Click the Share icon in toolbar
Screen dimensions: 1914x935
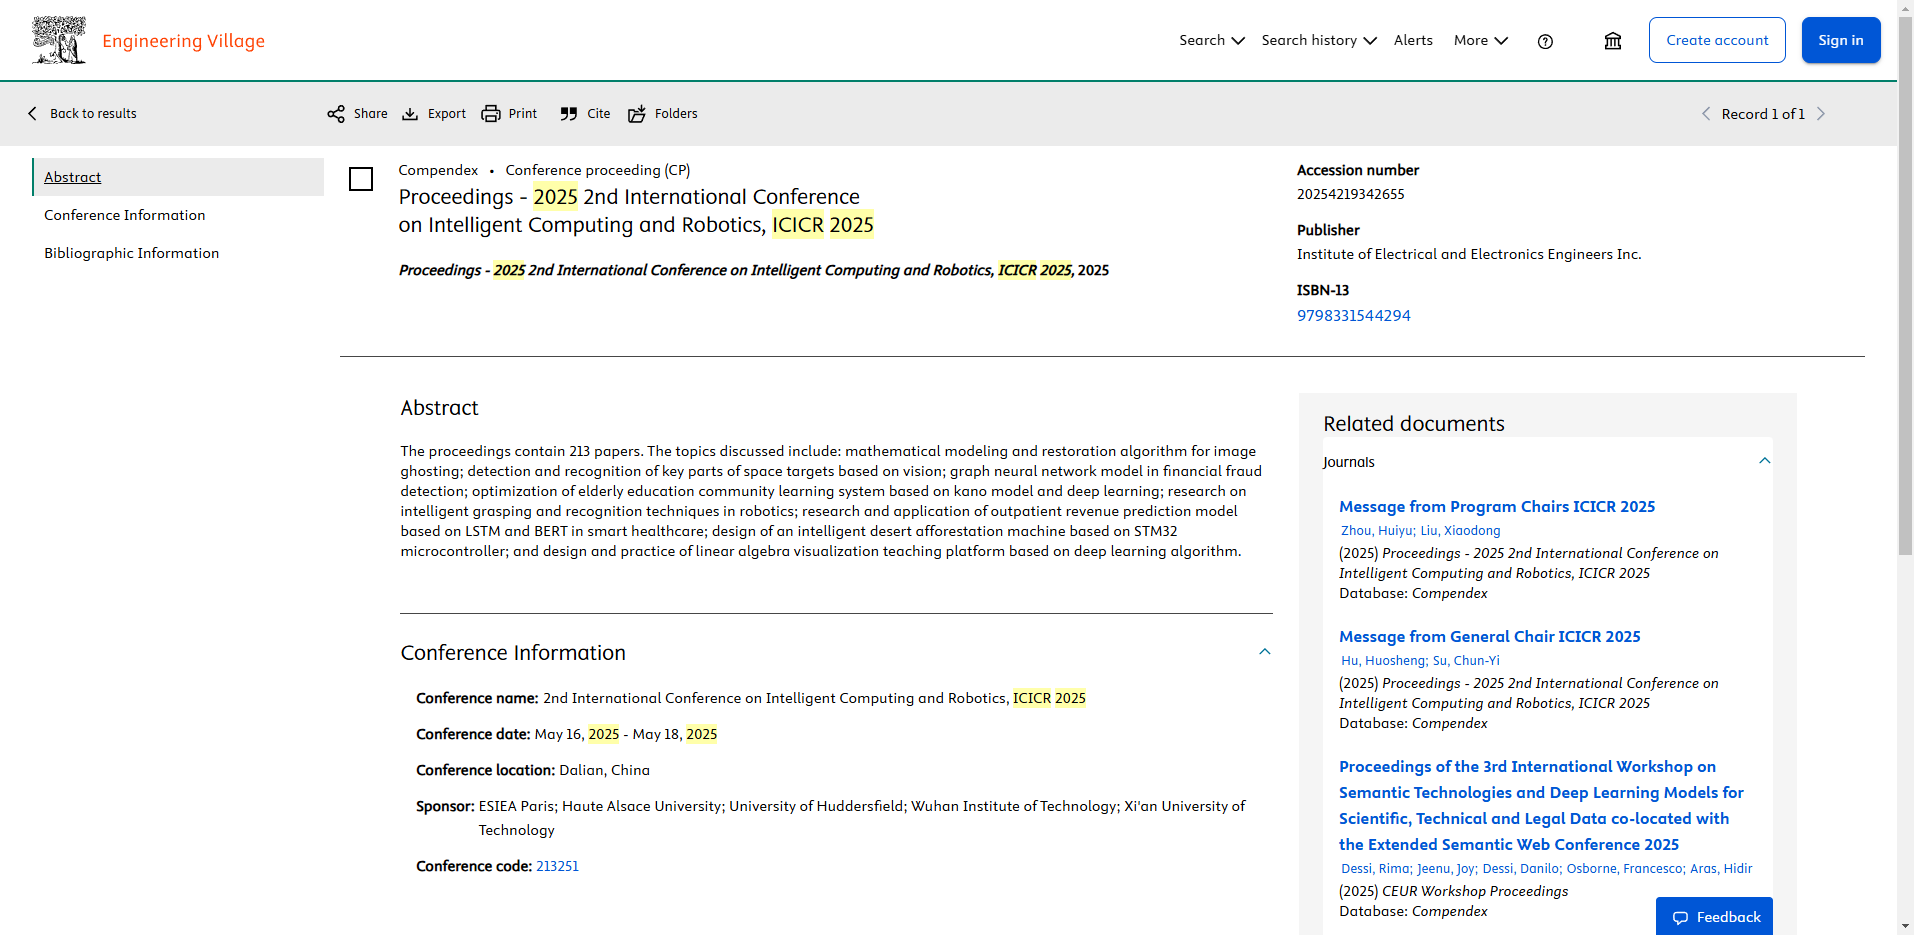point(336,114)
